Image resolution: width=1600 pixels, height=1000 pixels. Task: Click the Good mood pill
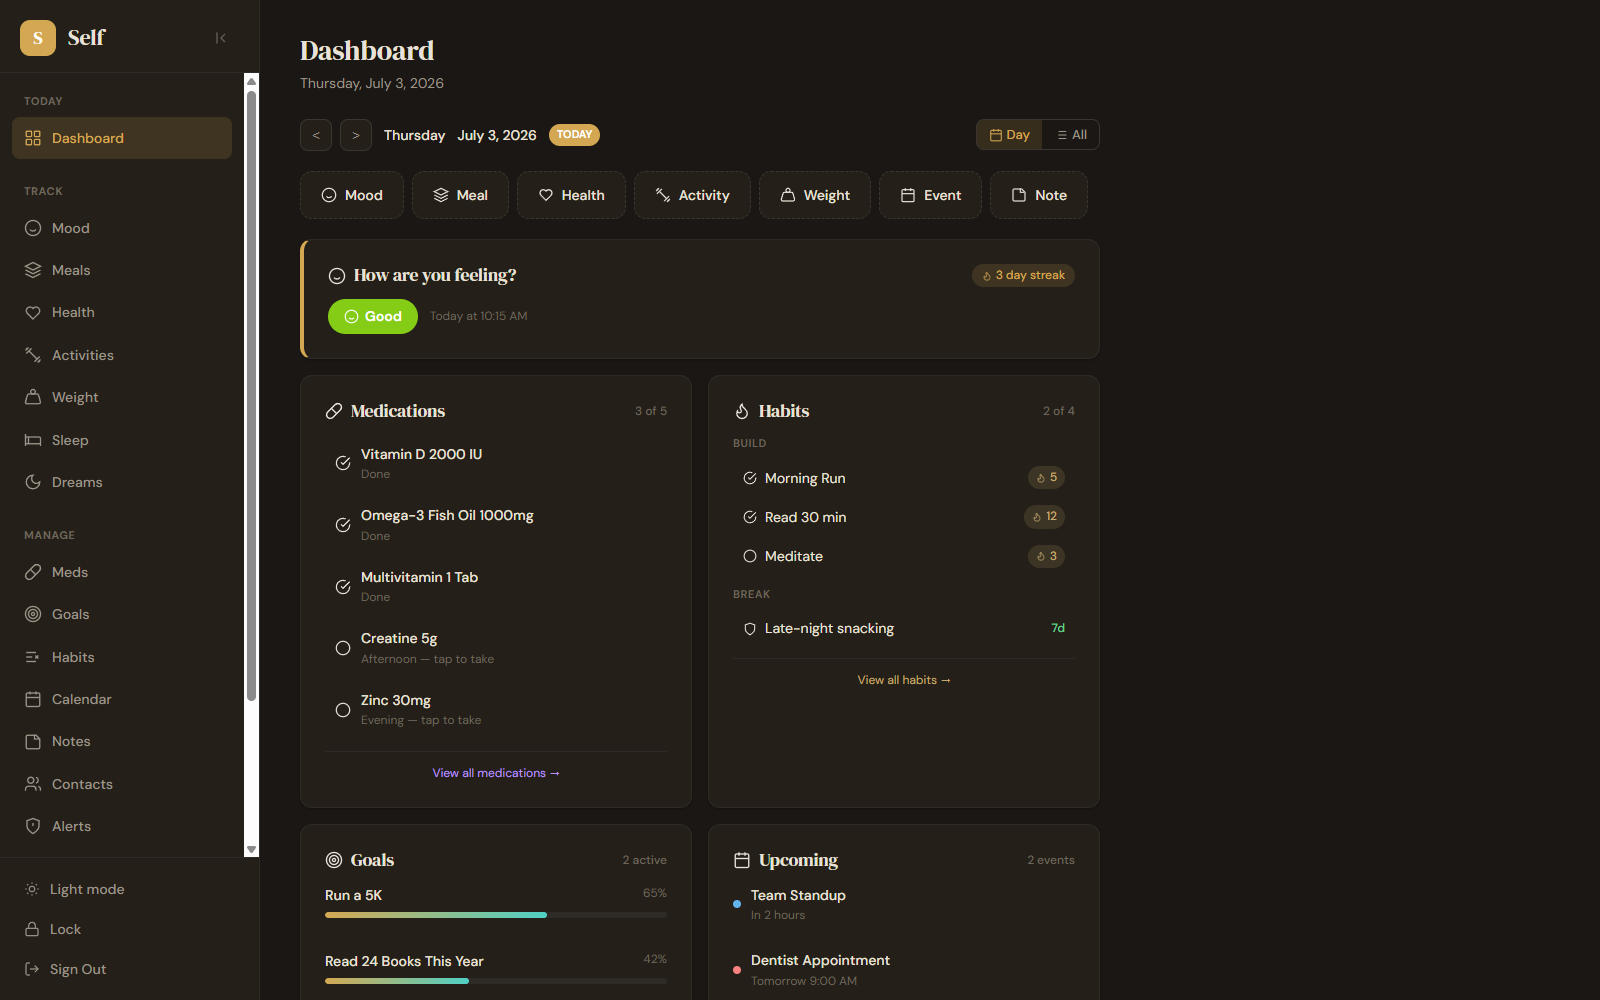(x=373, y=316)
